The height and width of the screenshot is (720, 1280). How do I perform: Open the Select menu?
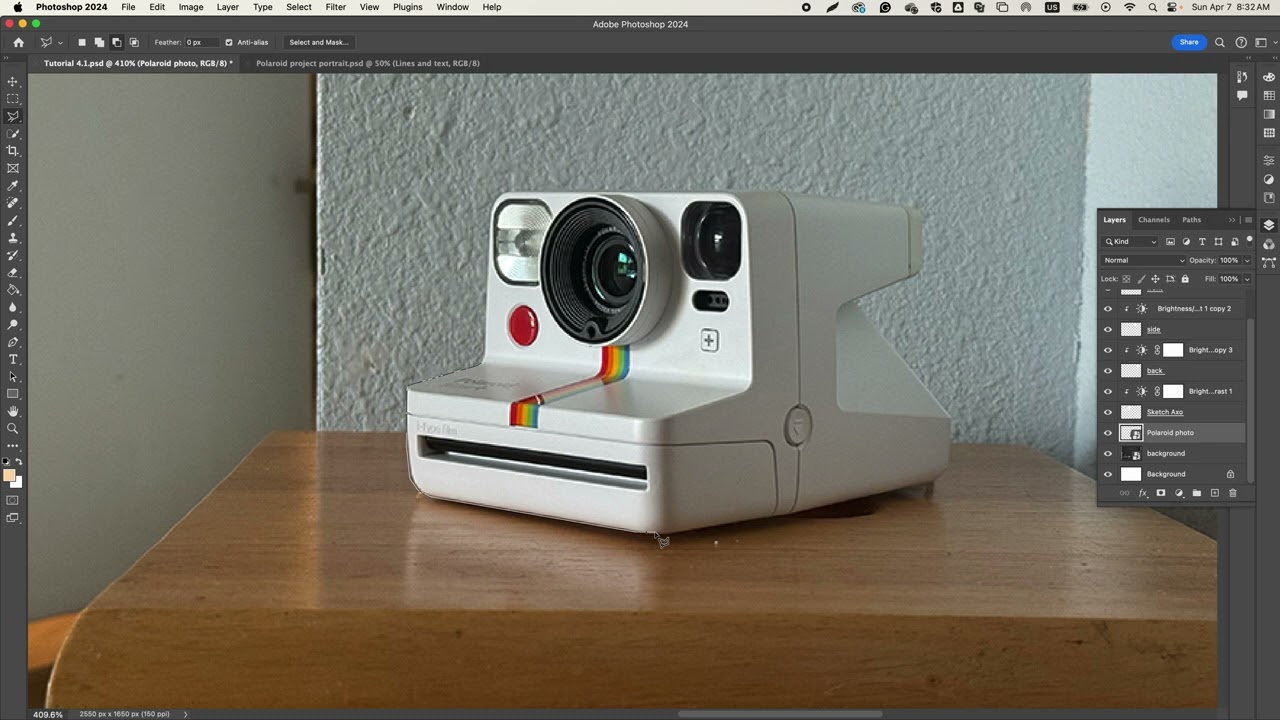click(x=299, y=7)
